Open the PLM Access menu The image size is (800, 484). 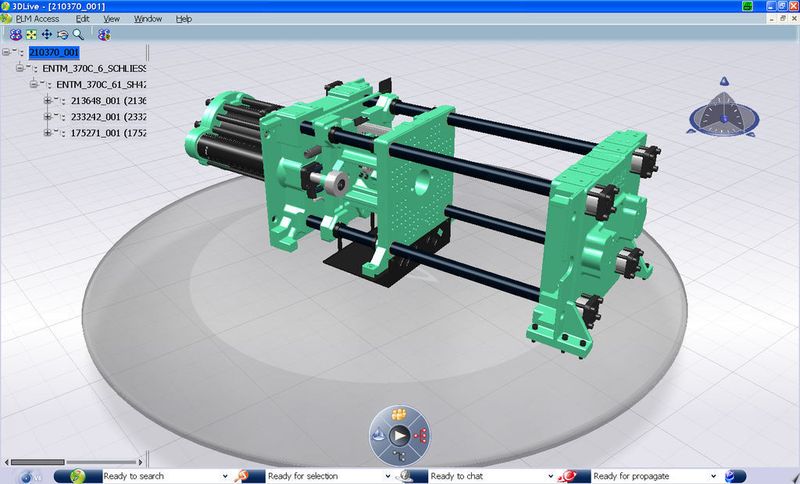coord(37,19)
